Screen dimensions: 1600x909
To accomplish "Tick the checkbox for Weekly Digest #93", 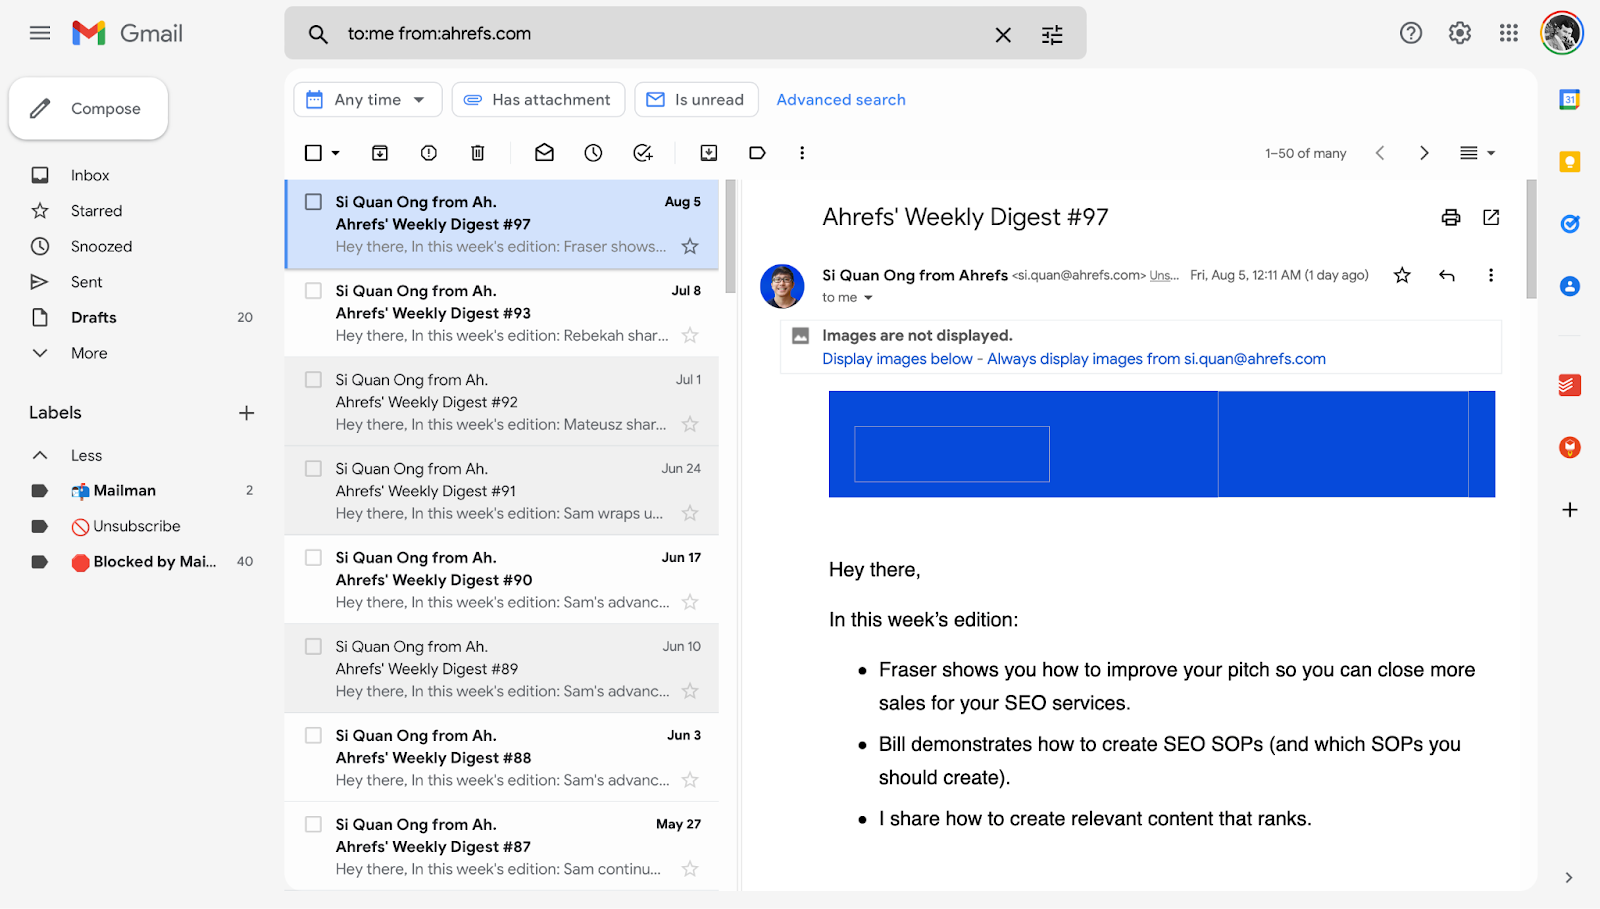I will tap(313, 291).
